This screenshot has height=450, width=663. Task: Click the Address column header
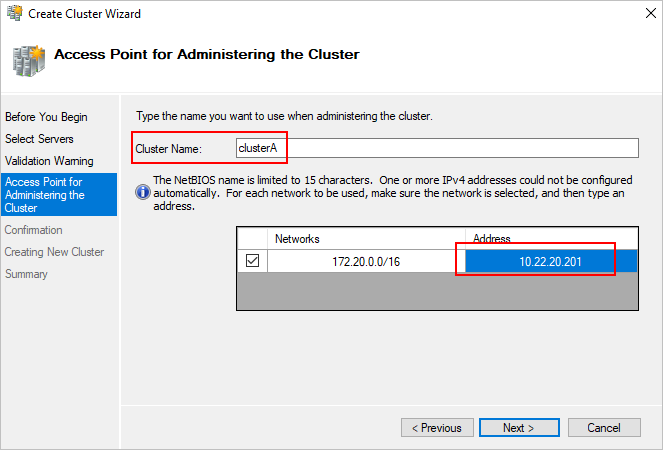pyautogui.click(x=551, y=239)
